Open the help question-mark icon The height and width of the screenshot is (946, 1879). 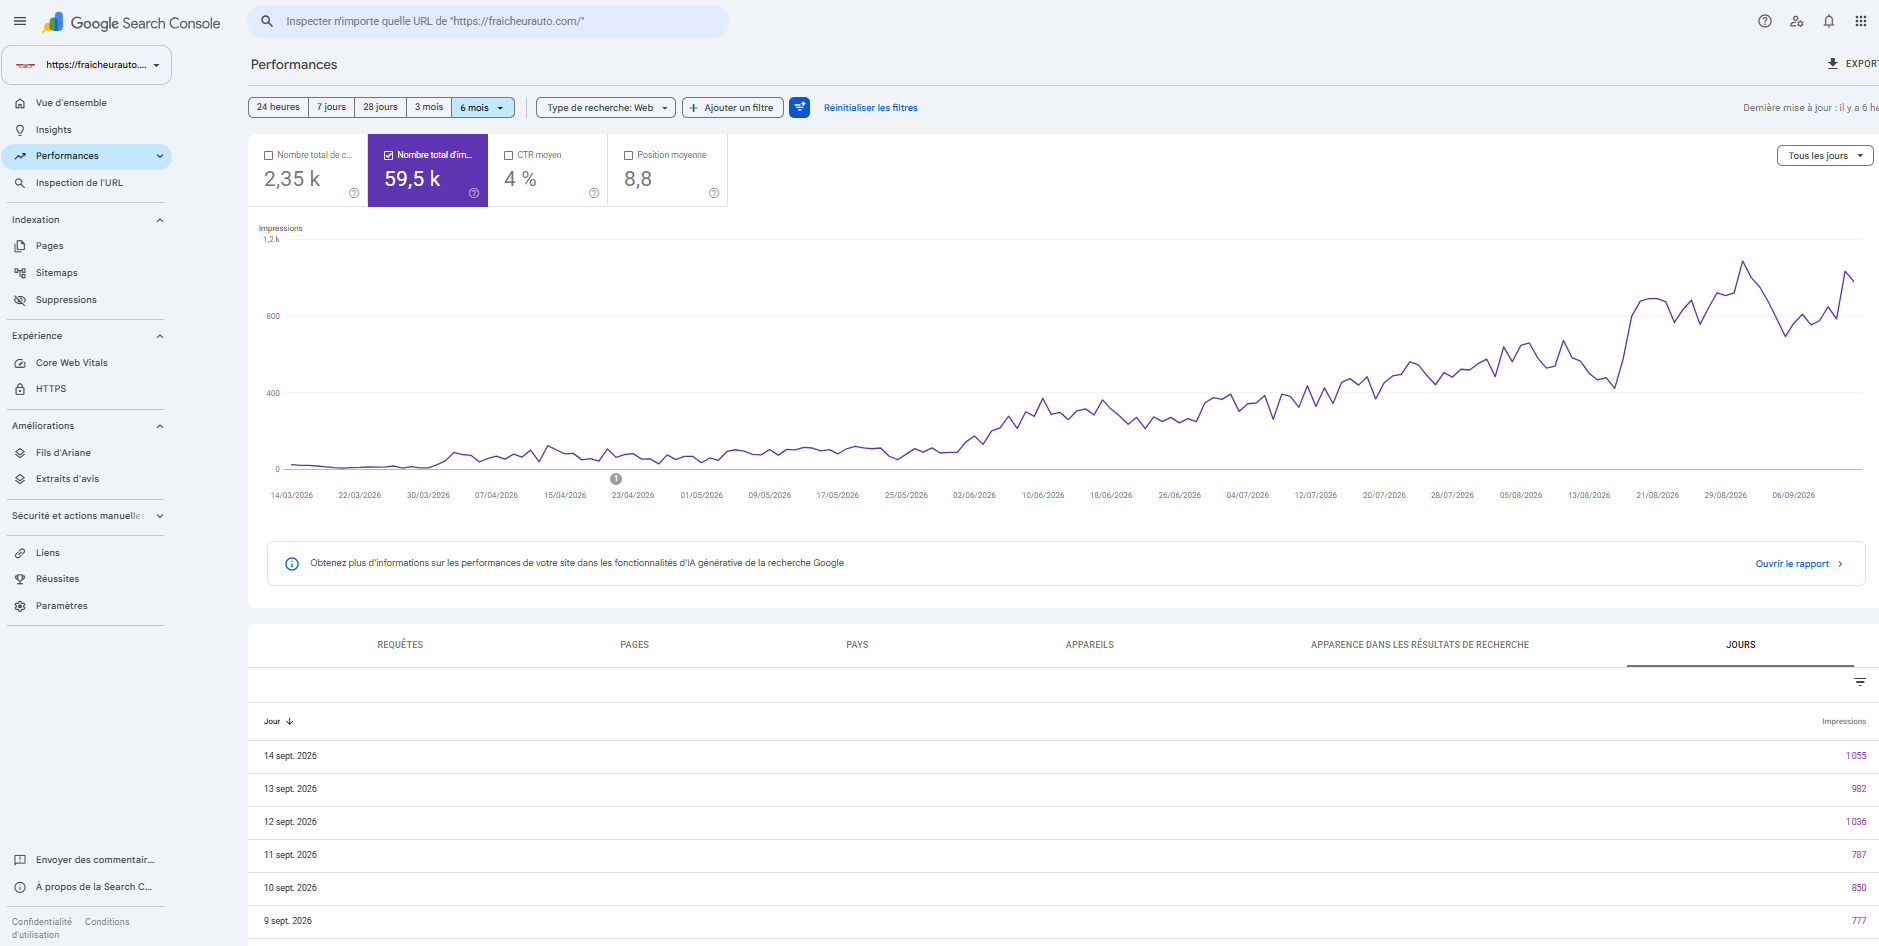[1765, 21]
